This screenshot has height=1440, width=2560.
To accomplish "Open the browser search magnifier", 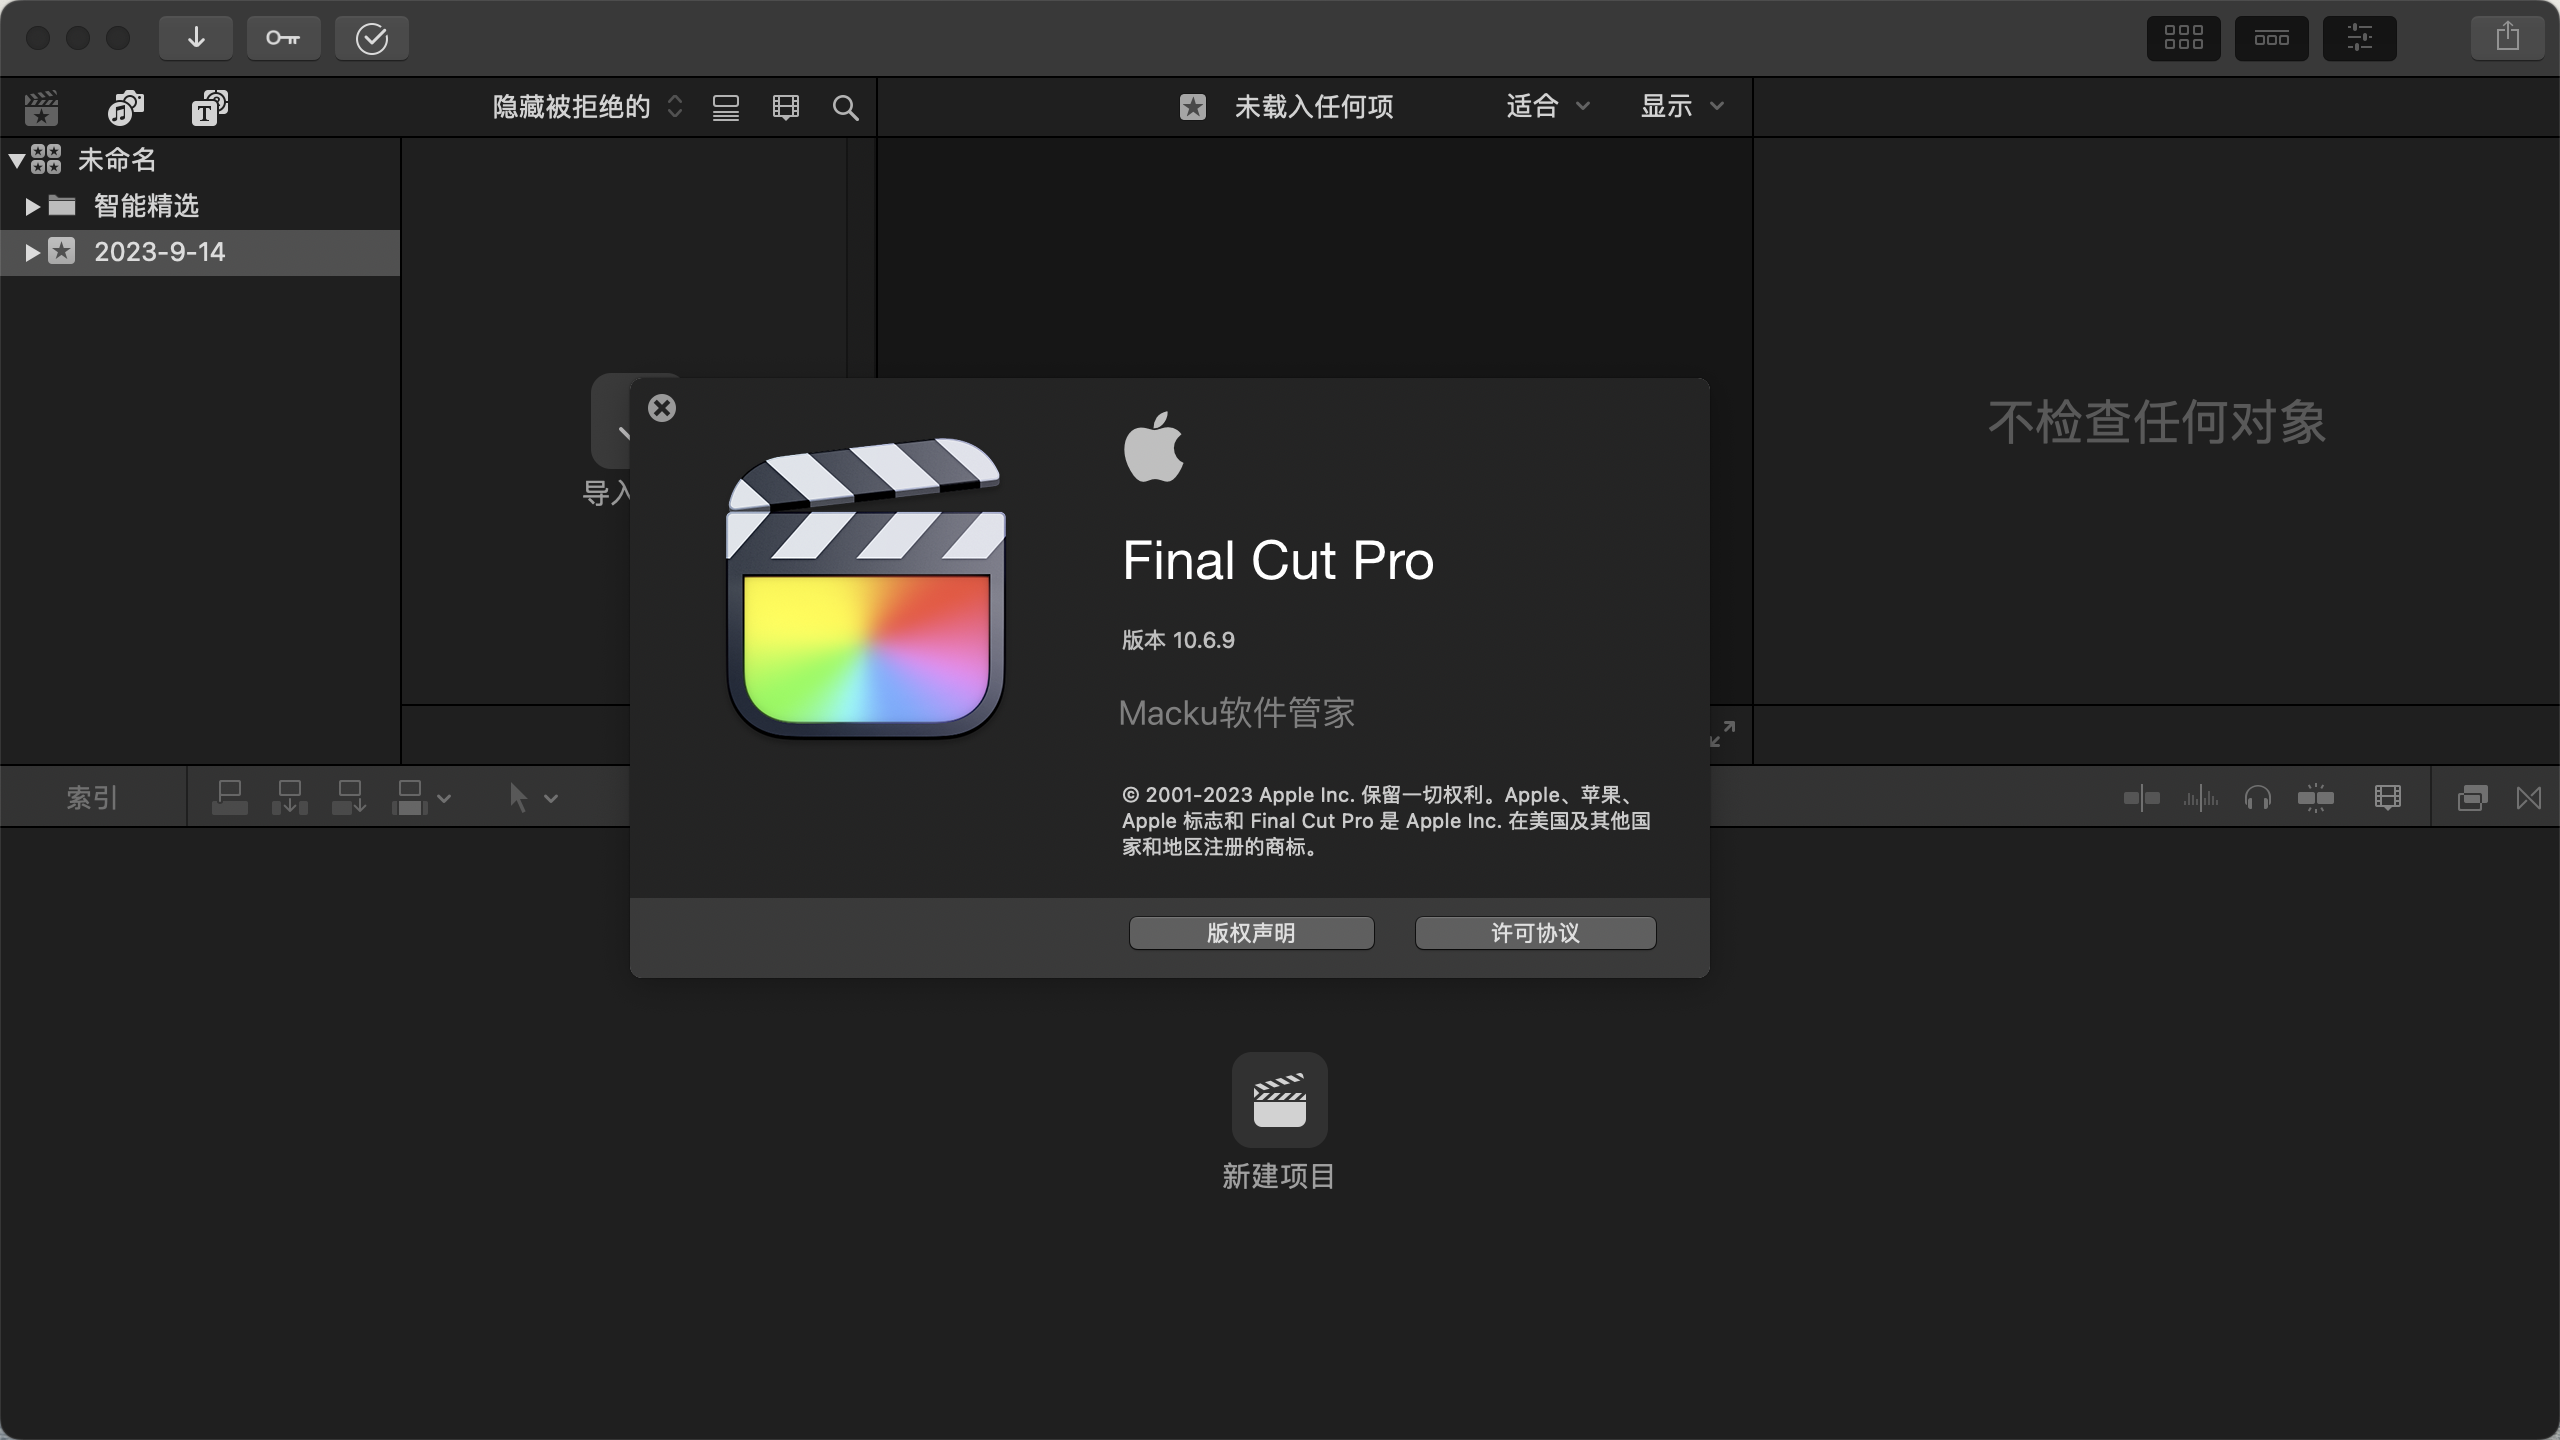I will 845,108.
